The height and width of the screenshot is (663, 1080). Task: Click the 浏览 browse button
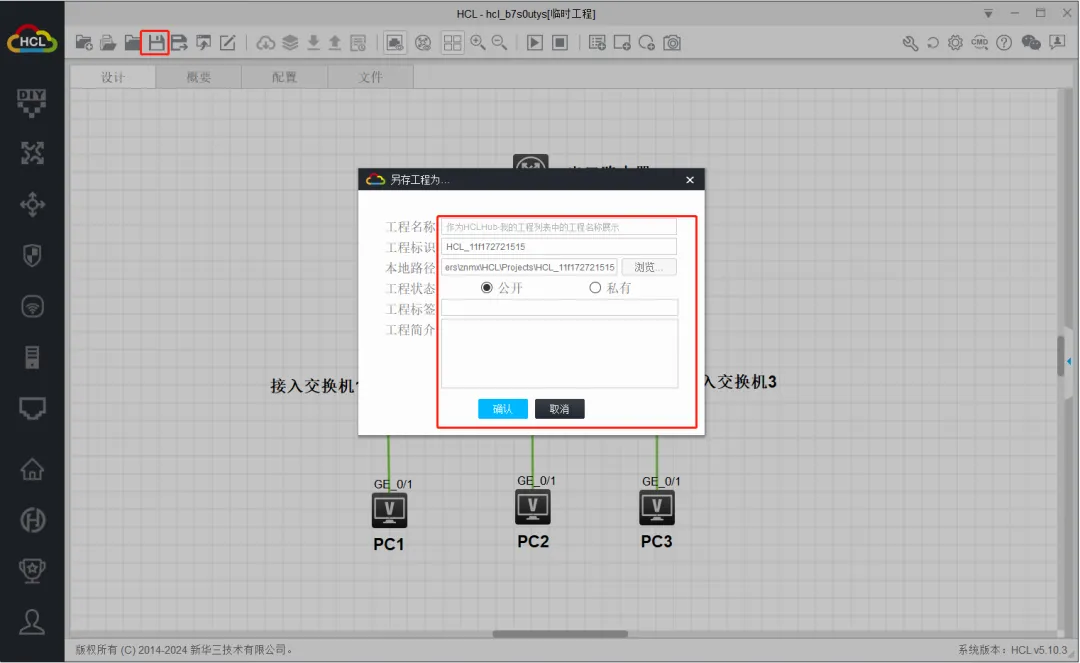click(649, 267)
